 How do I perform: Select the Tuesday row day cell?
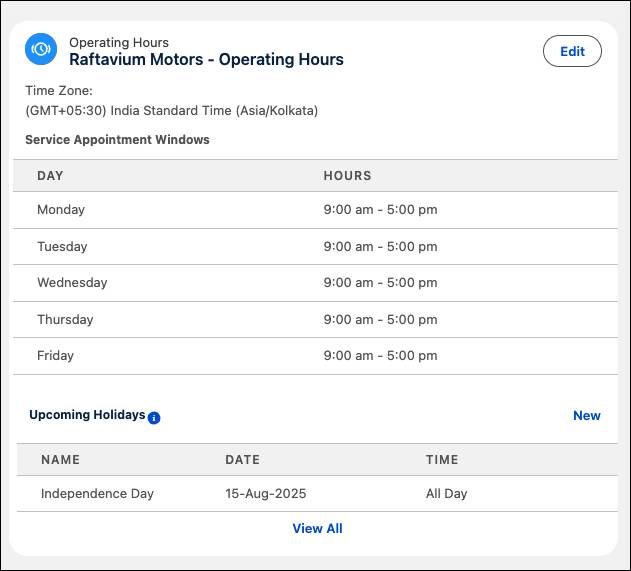[x=62, y=247]
